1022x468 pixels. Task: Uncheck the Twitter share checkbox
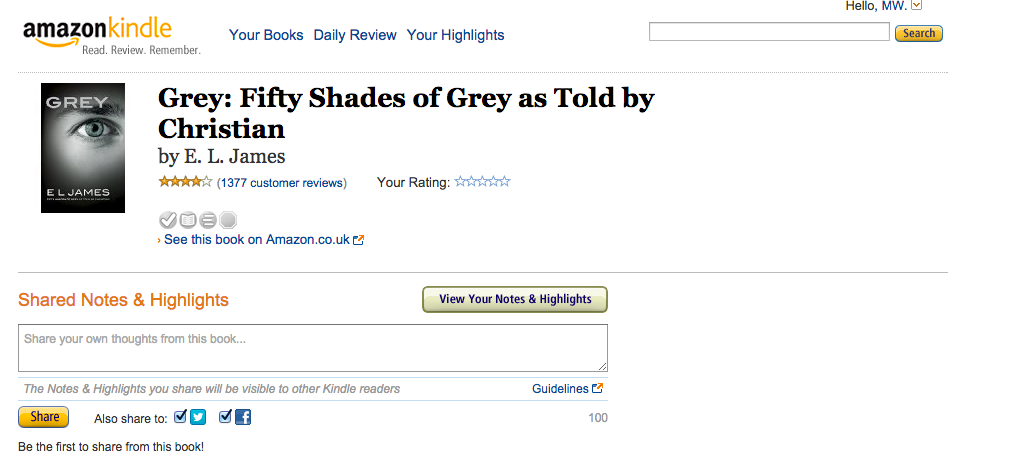pos(181,416)
